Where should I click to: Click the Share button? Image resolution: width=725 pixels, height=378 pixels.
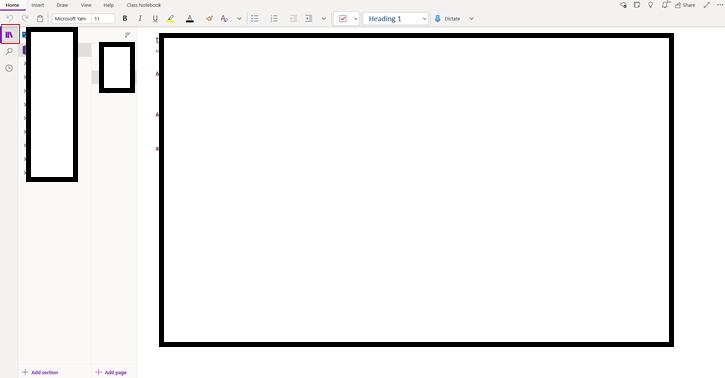pyautogui.click(x=685, y=5)
